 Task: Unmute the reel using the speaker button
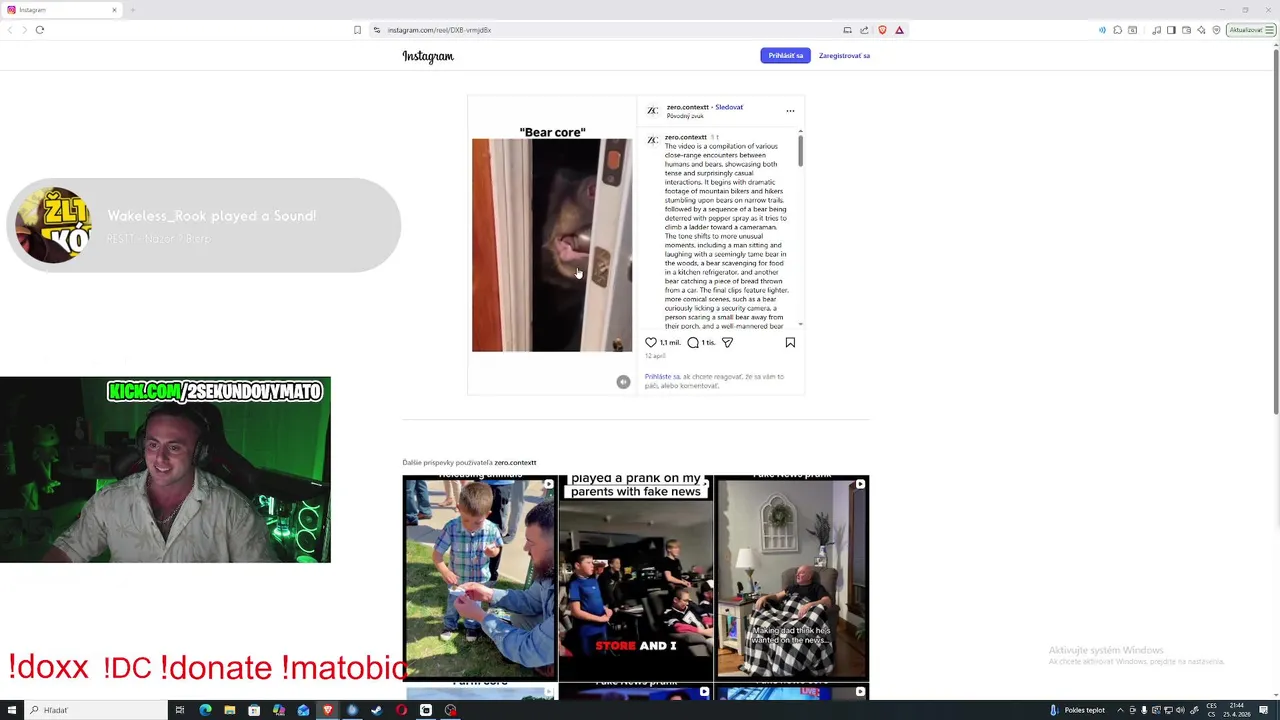[623, 382]
